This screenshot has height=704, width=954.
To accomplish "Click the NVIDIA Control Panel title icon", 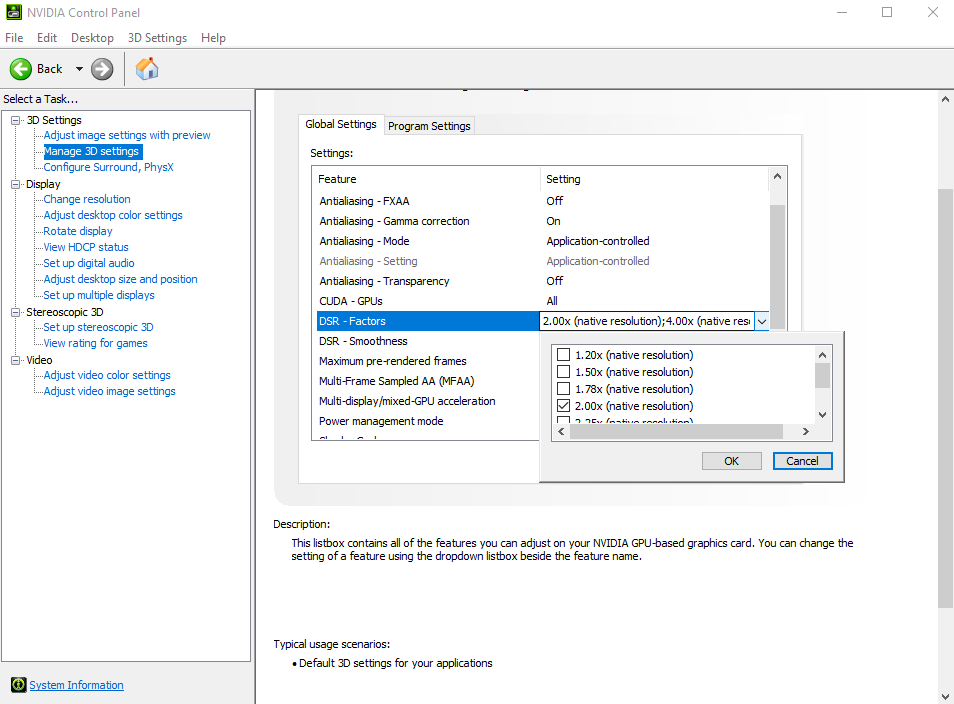I will coord(13,12).
